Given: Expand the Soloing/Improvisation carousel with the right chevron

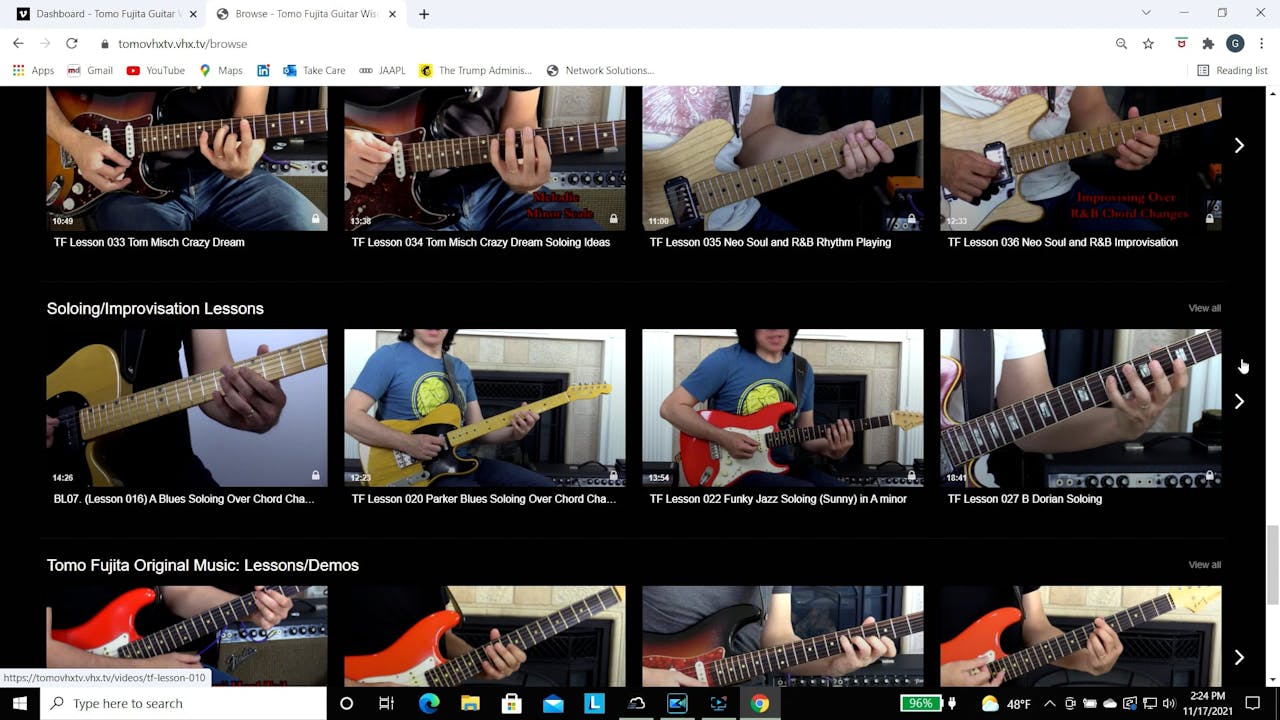Looking at the screenshot, I should tap(1239, 401).
